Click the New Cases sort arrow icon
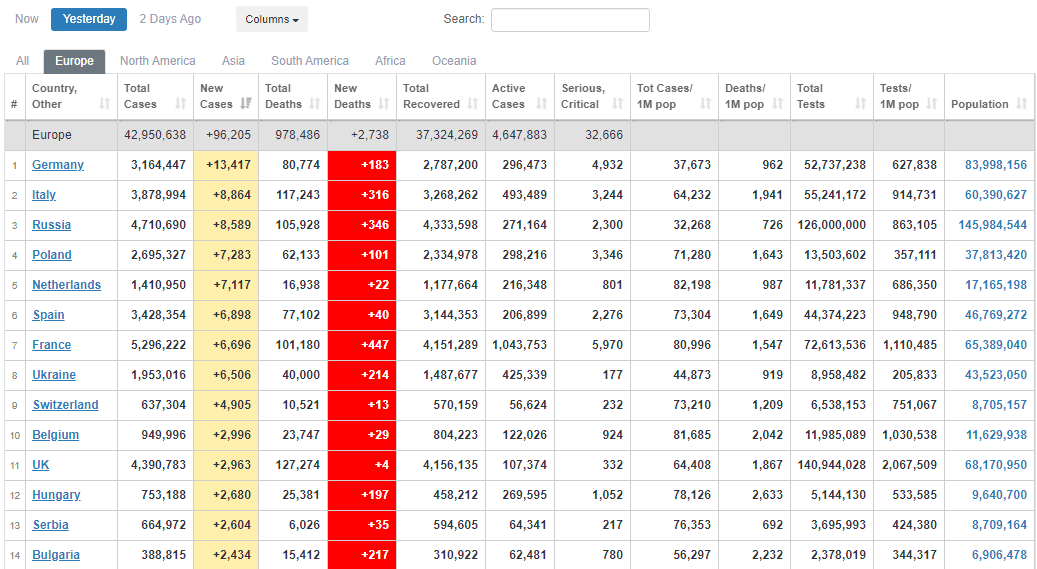This screenshot has width=1037, height=569. [246, 104]
